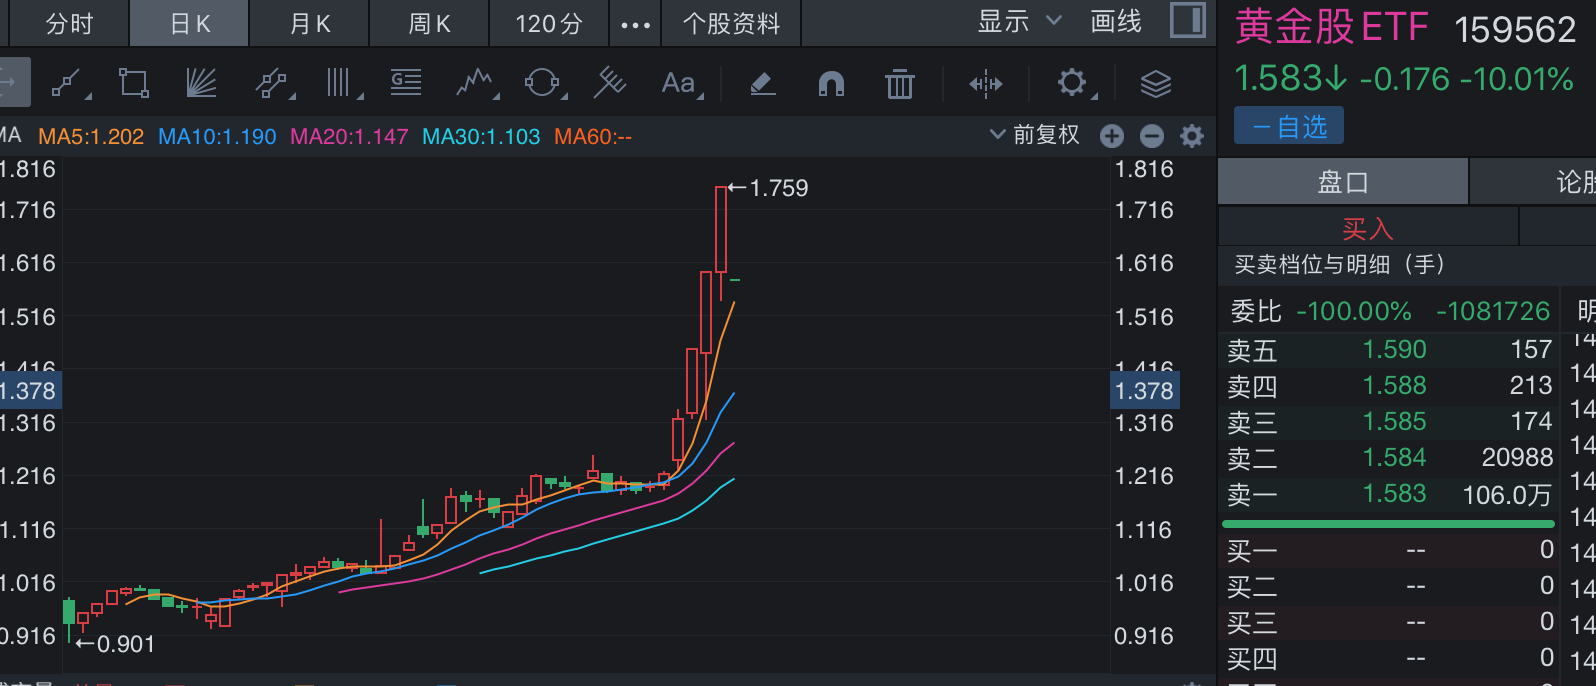Click the 买一 row label

[x=1252, y=550]
